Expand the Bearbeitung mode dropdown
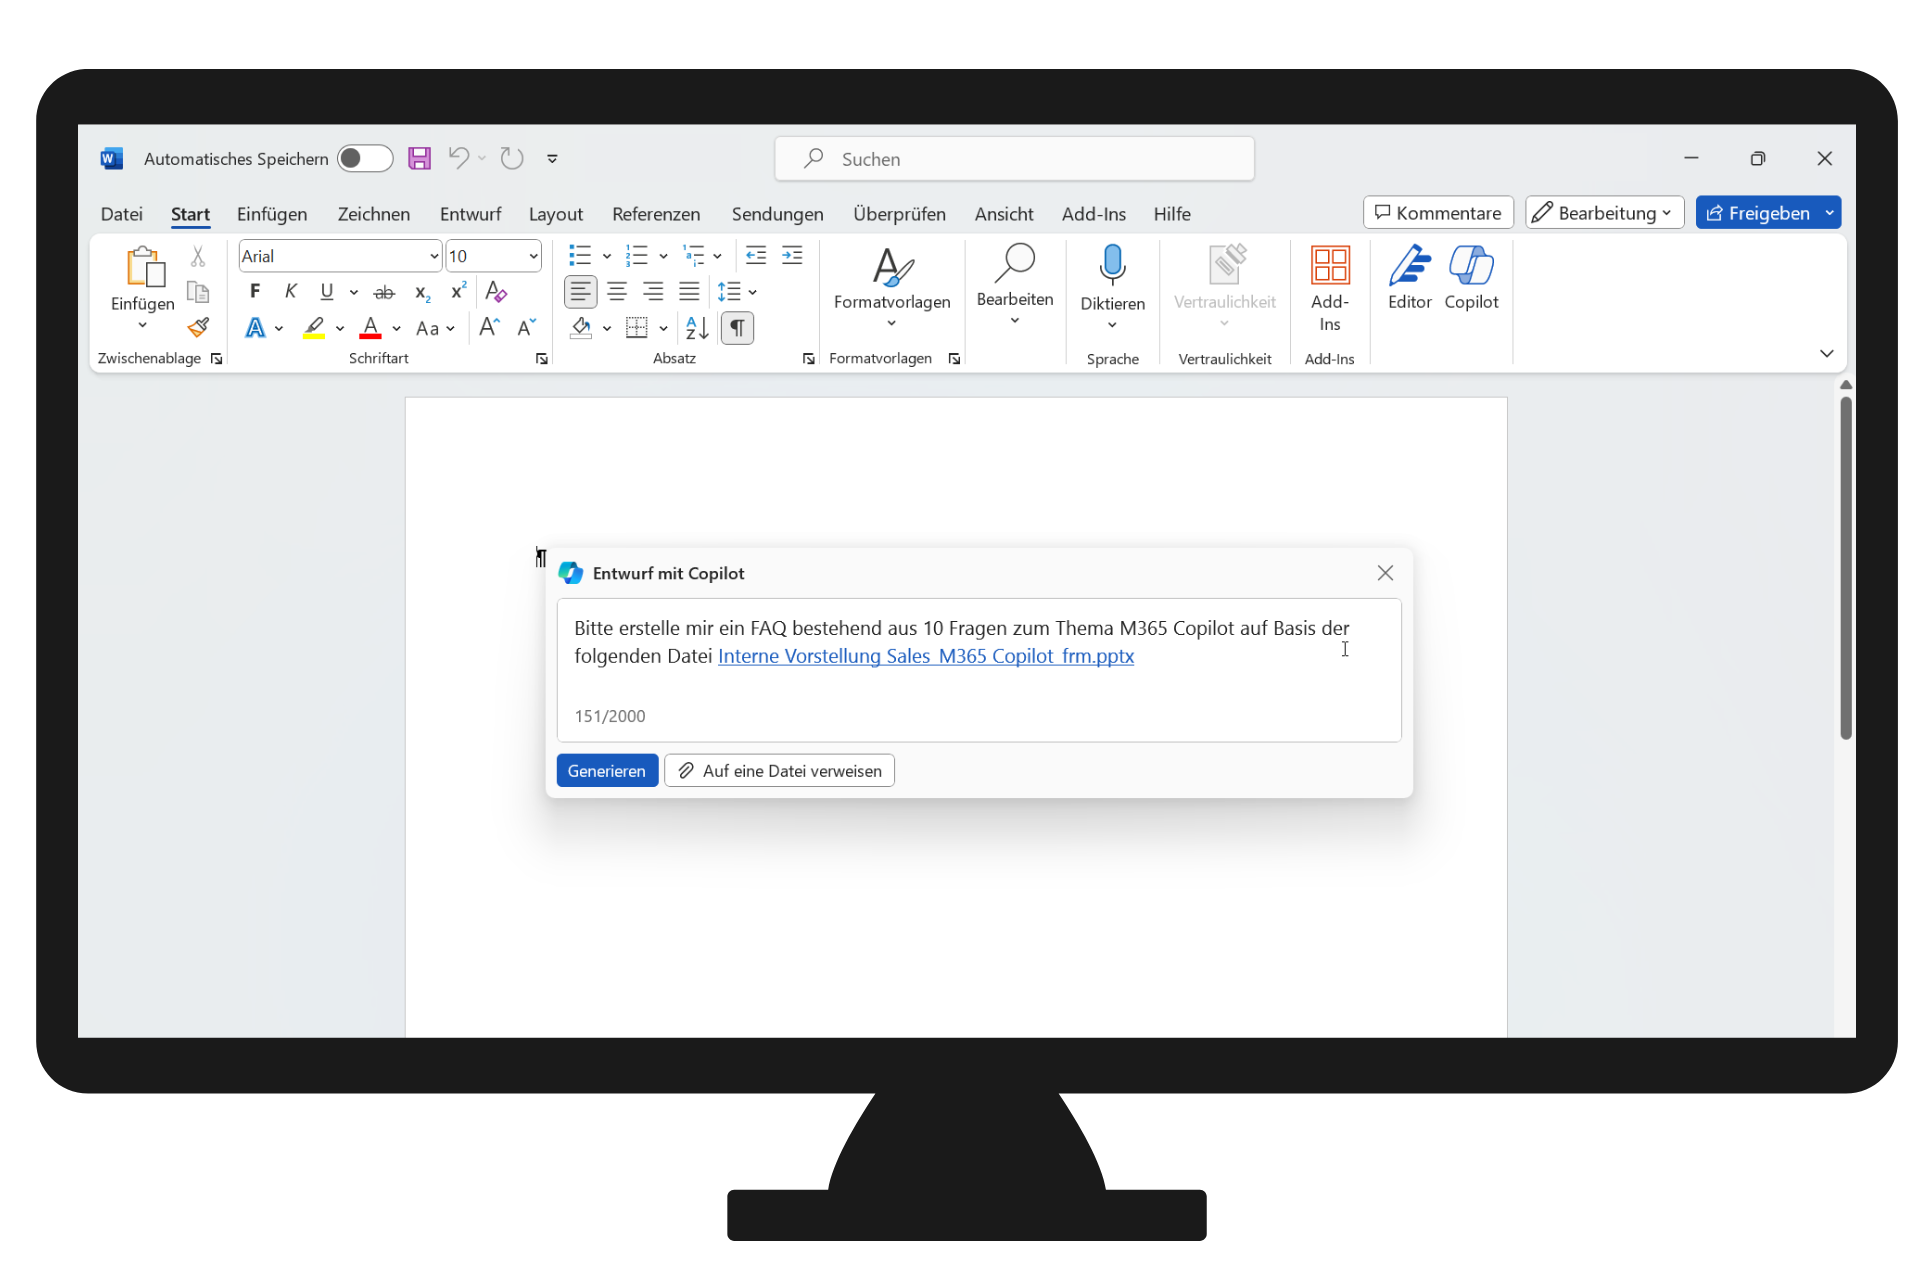1920x1280 pixels. 1604,213
